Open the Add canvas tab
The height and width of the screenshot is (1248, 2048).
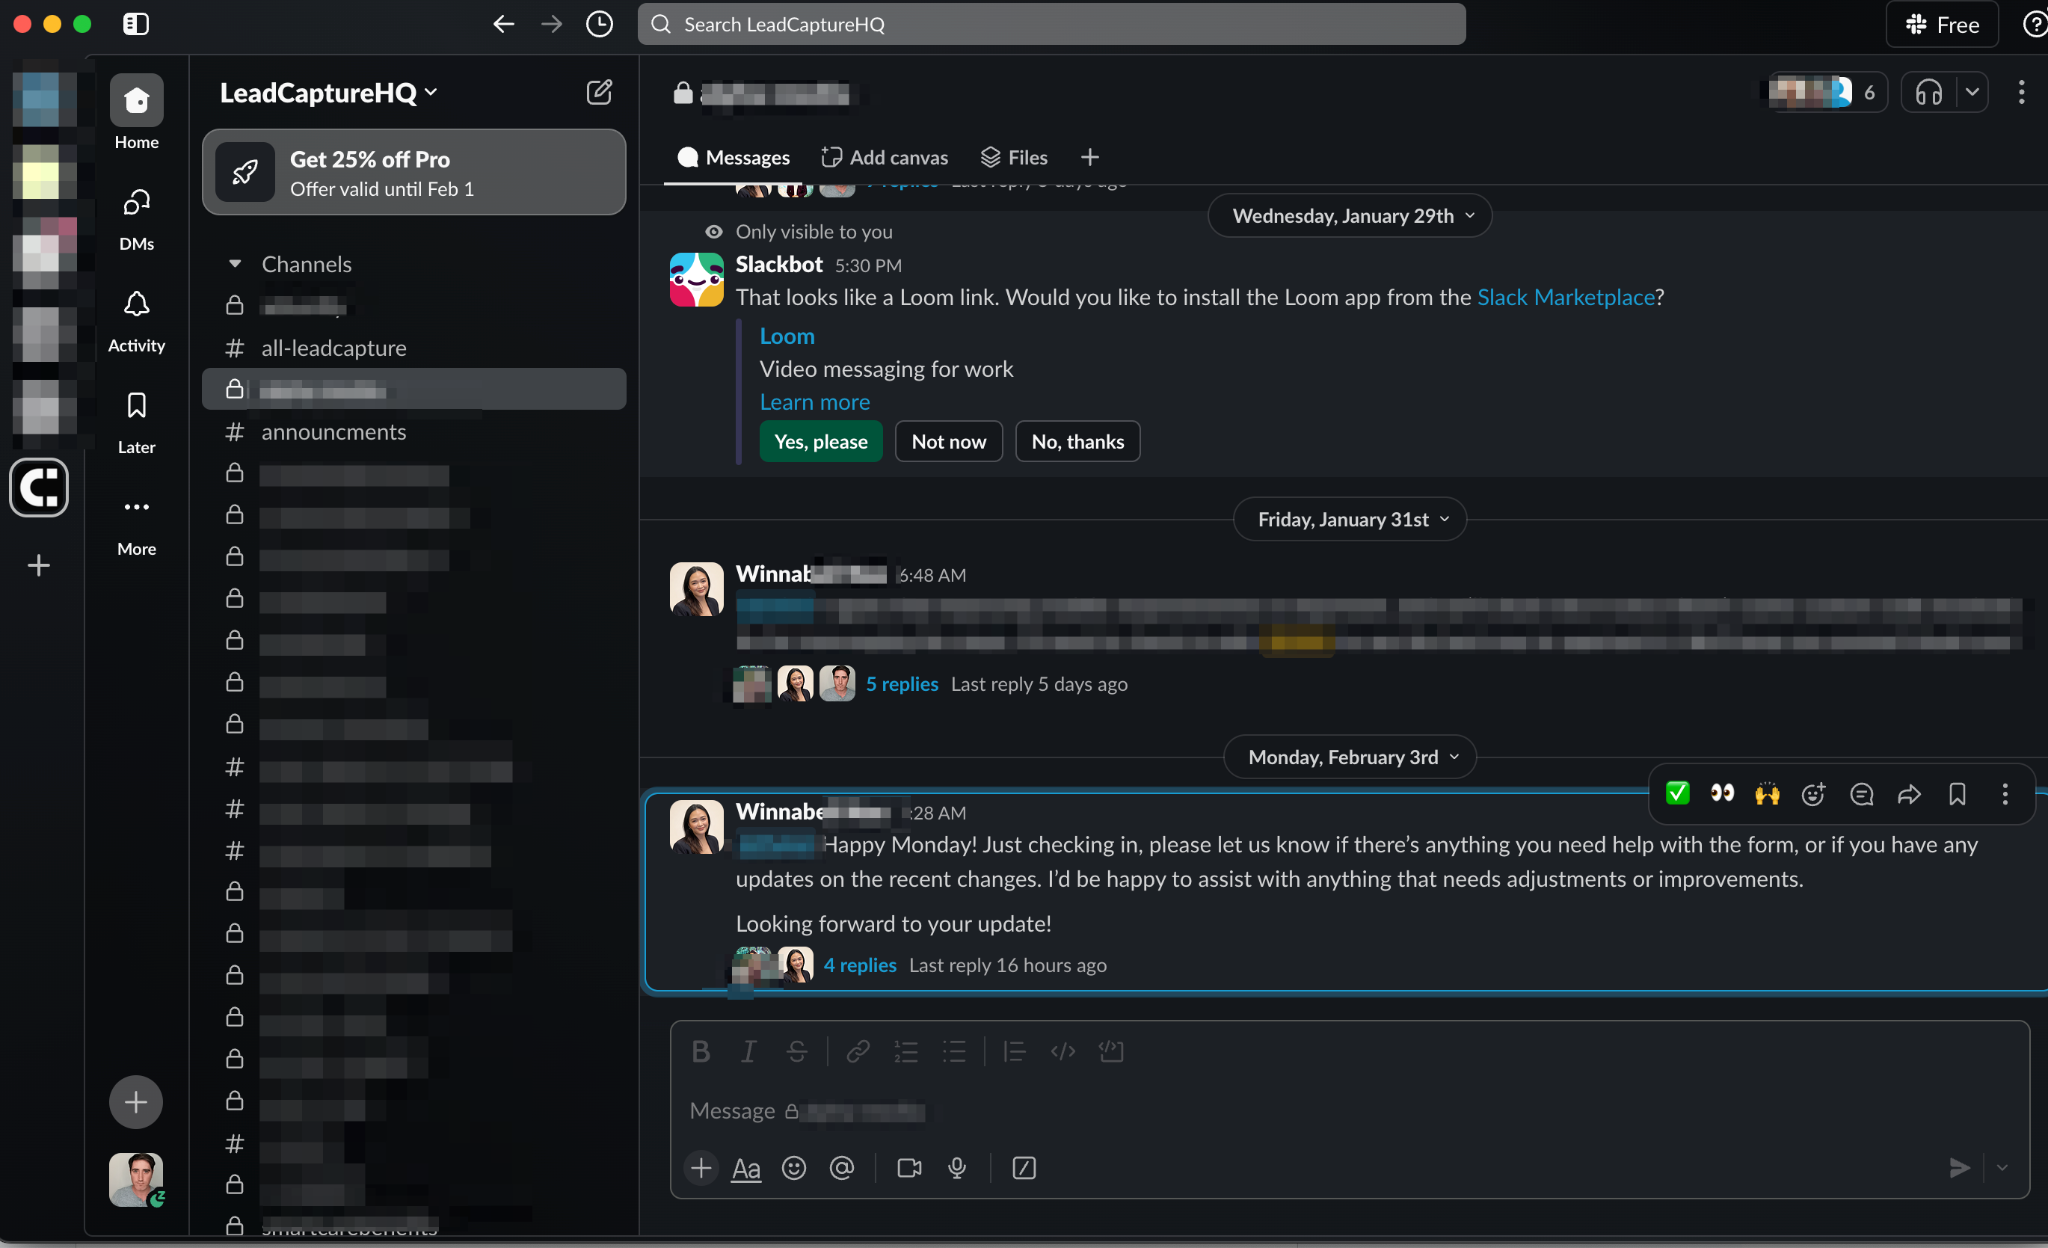[885, 157]
